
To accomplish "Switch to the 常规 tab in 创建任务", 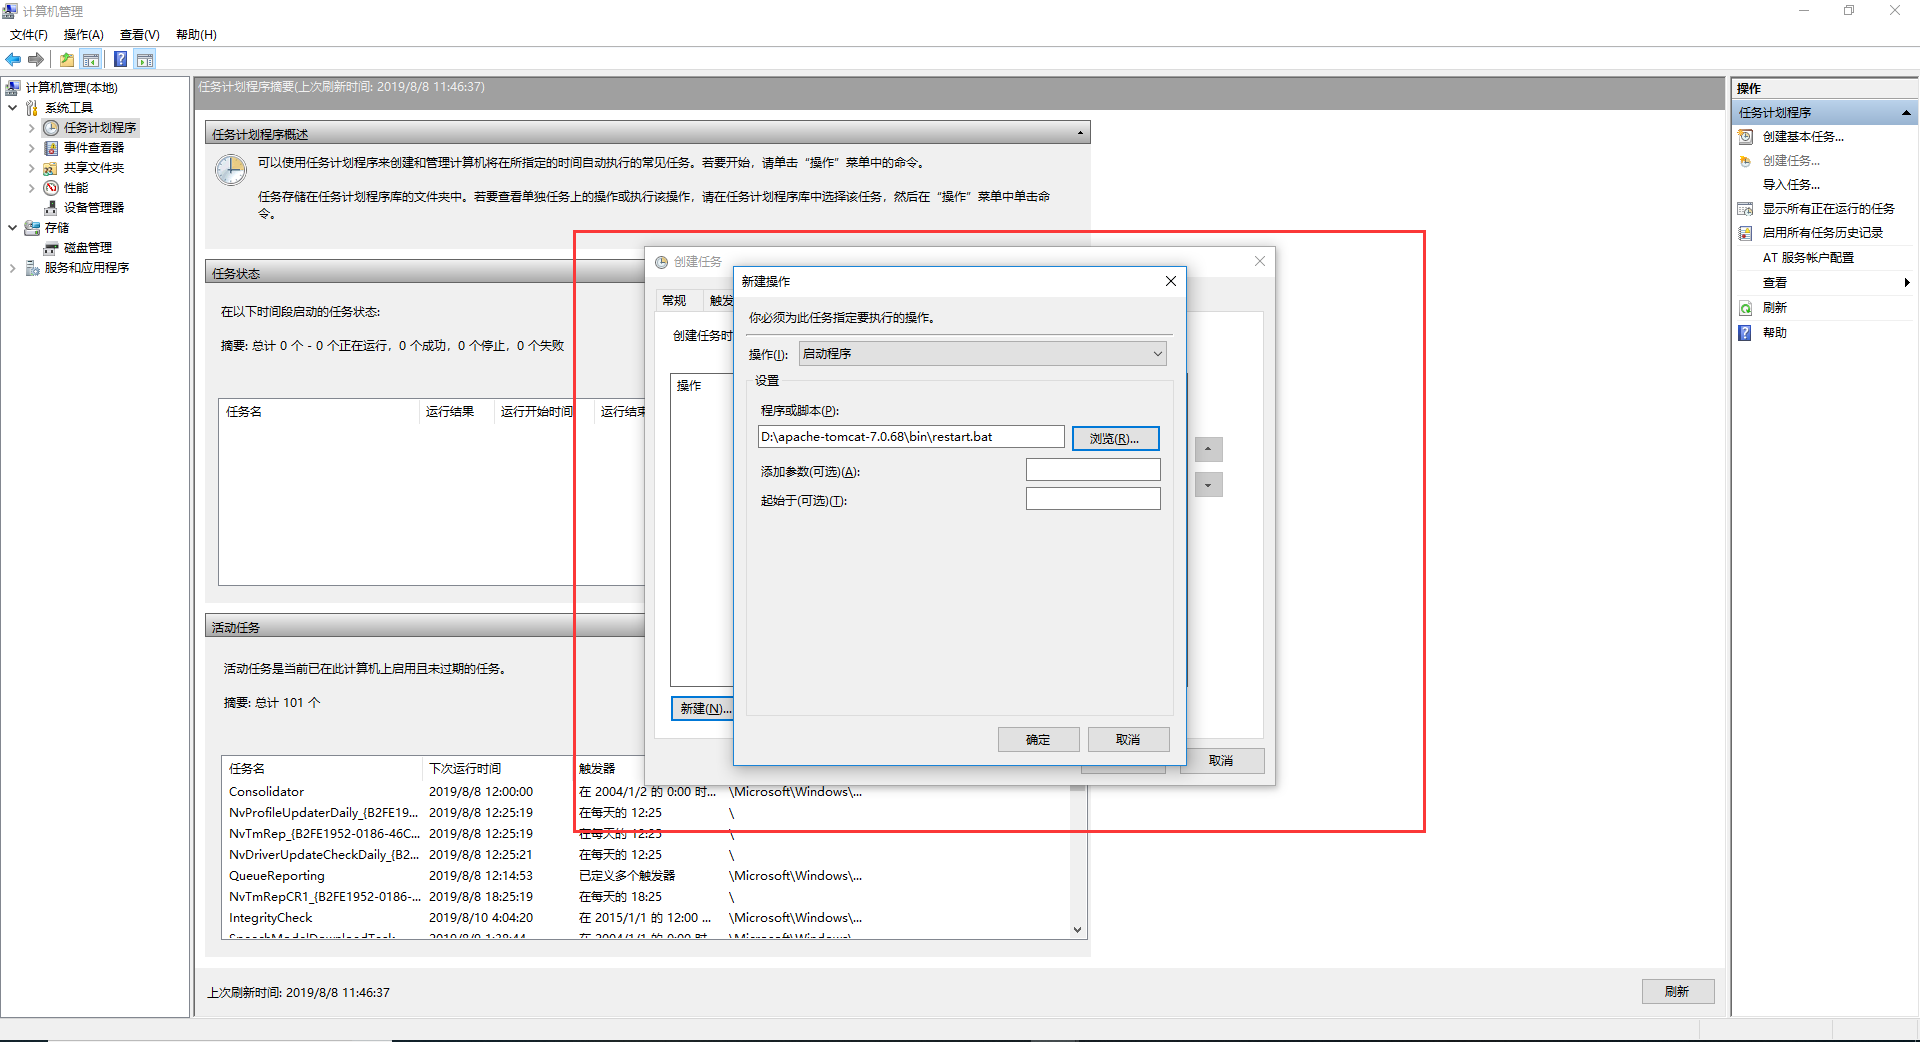I will point(675,301).
